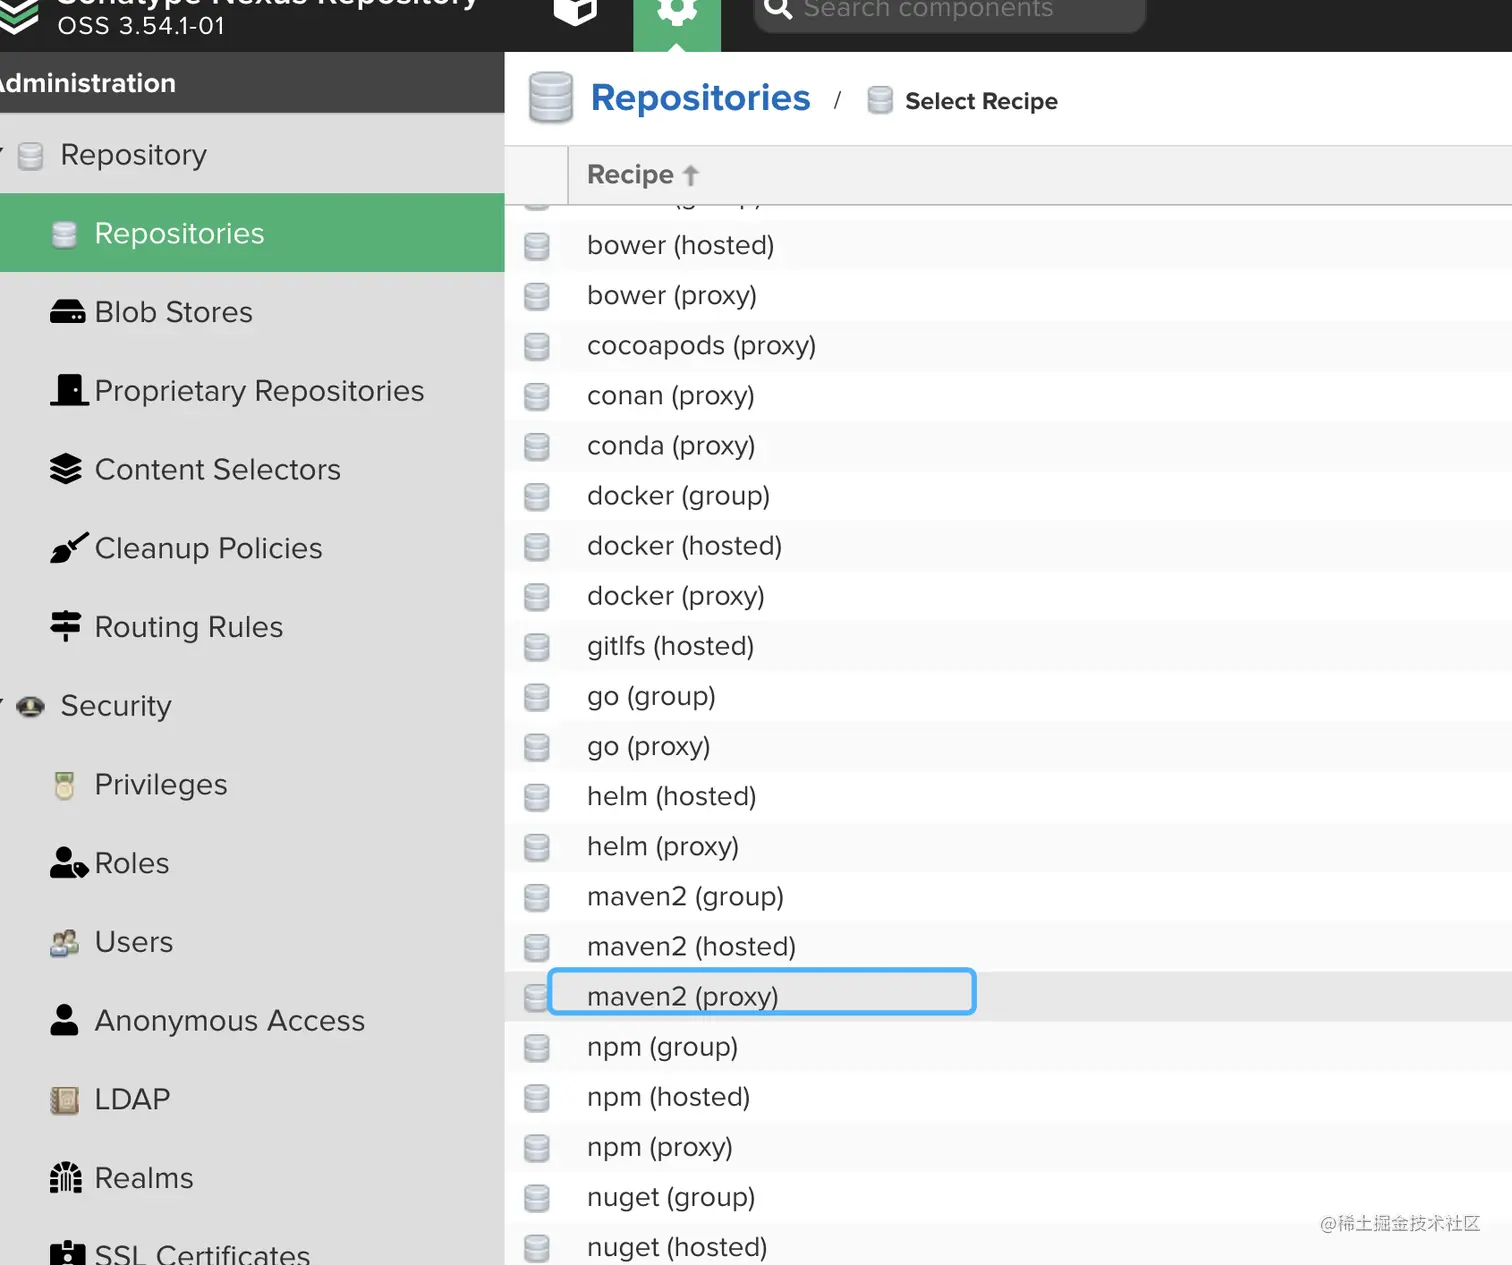Click the Search components field
The height and width of the screenshot is (1265, 1512).
pos(950,12)
